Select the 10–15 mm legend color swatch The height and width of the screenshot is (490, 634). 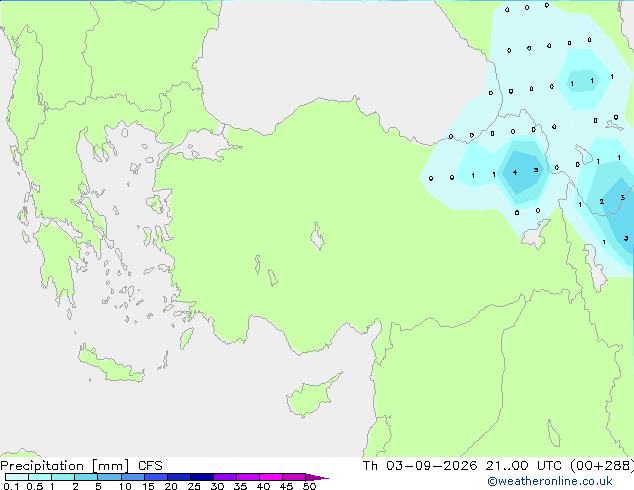[133, 477]
